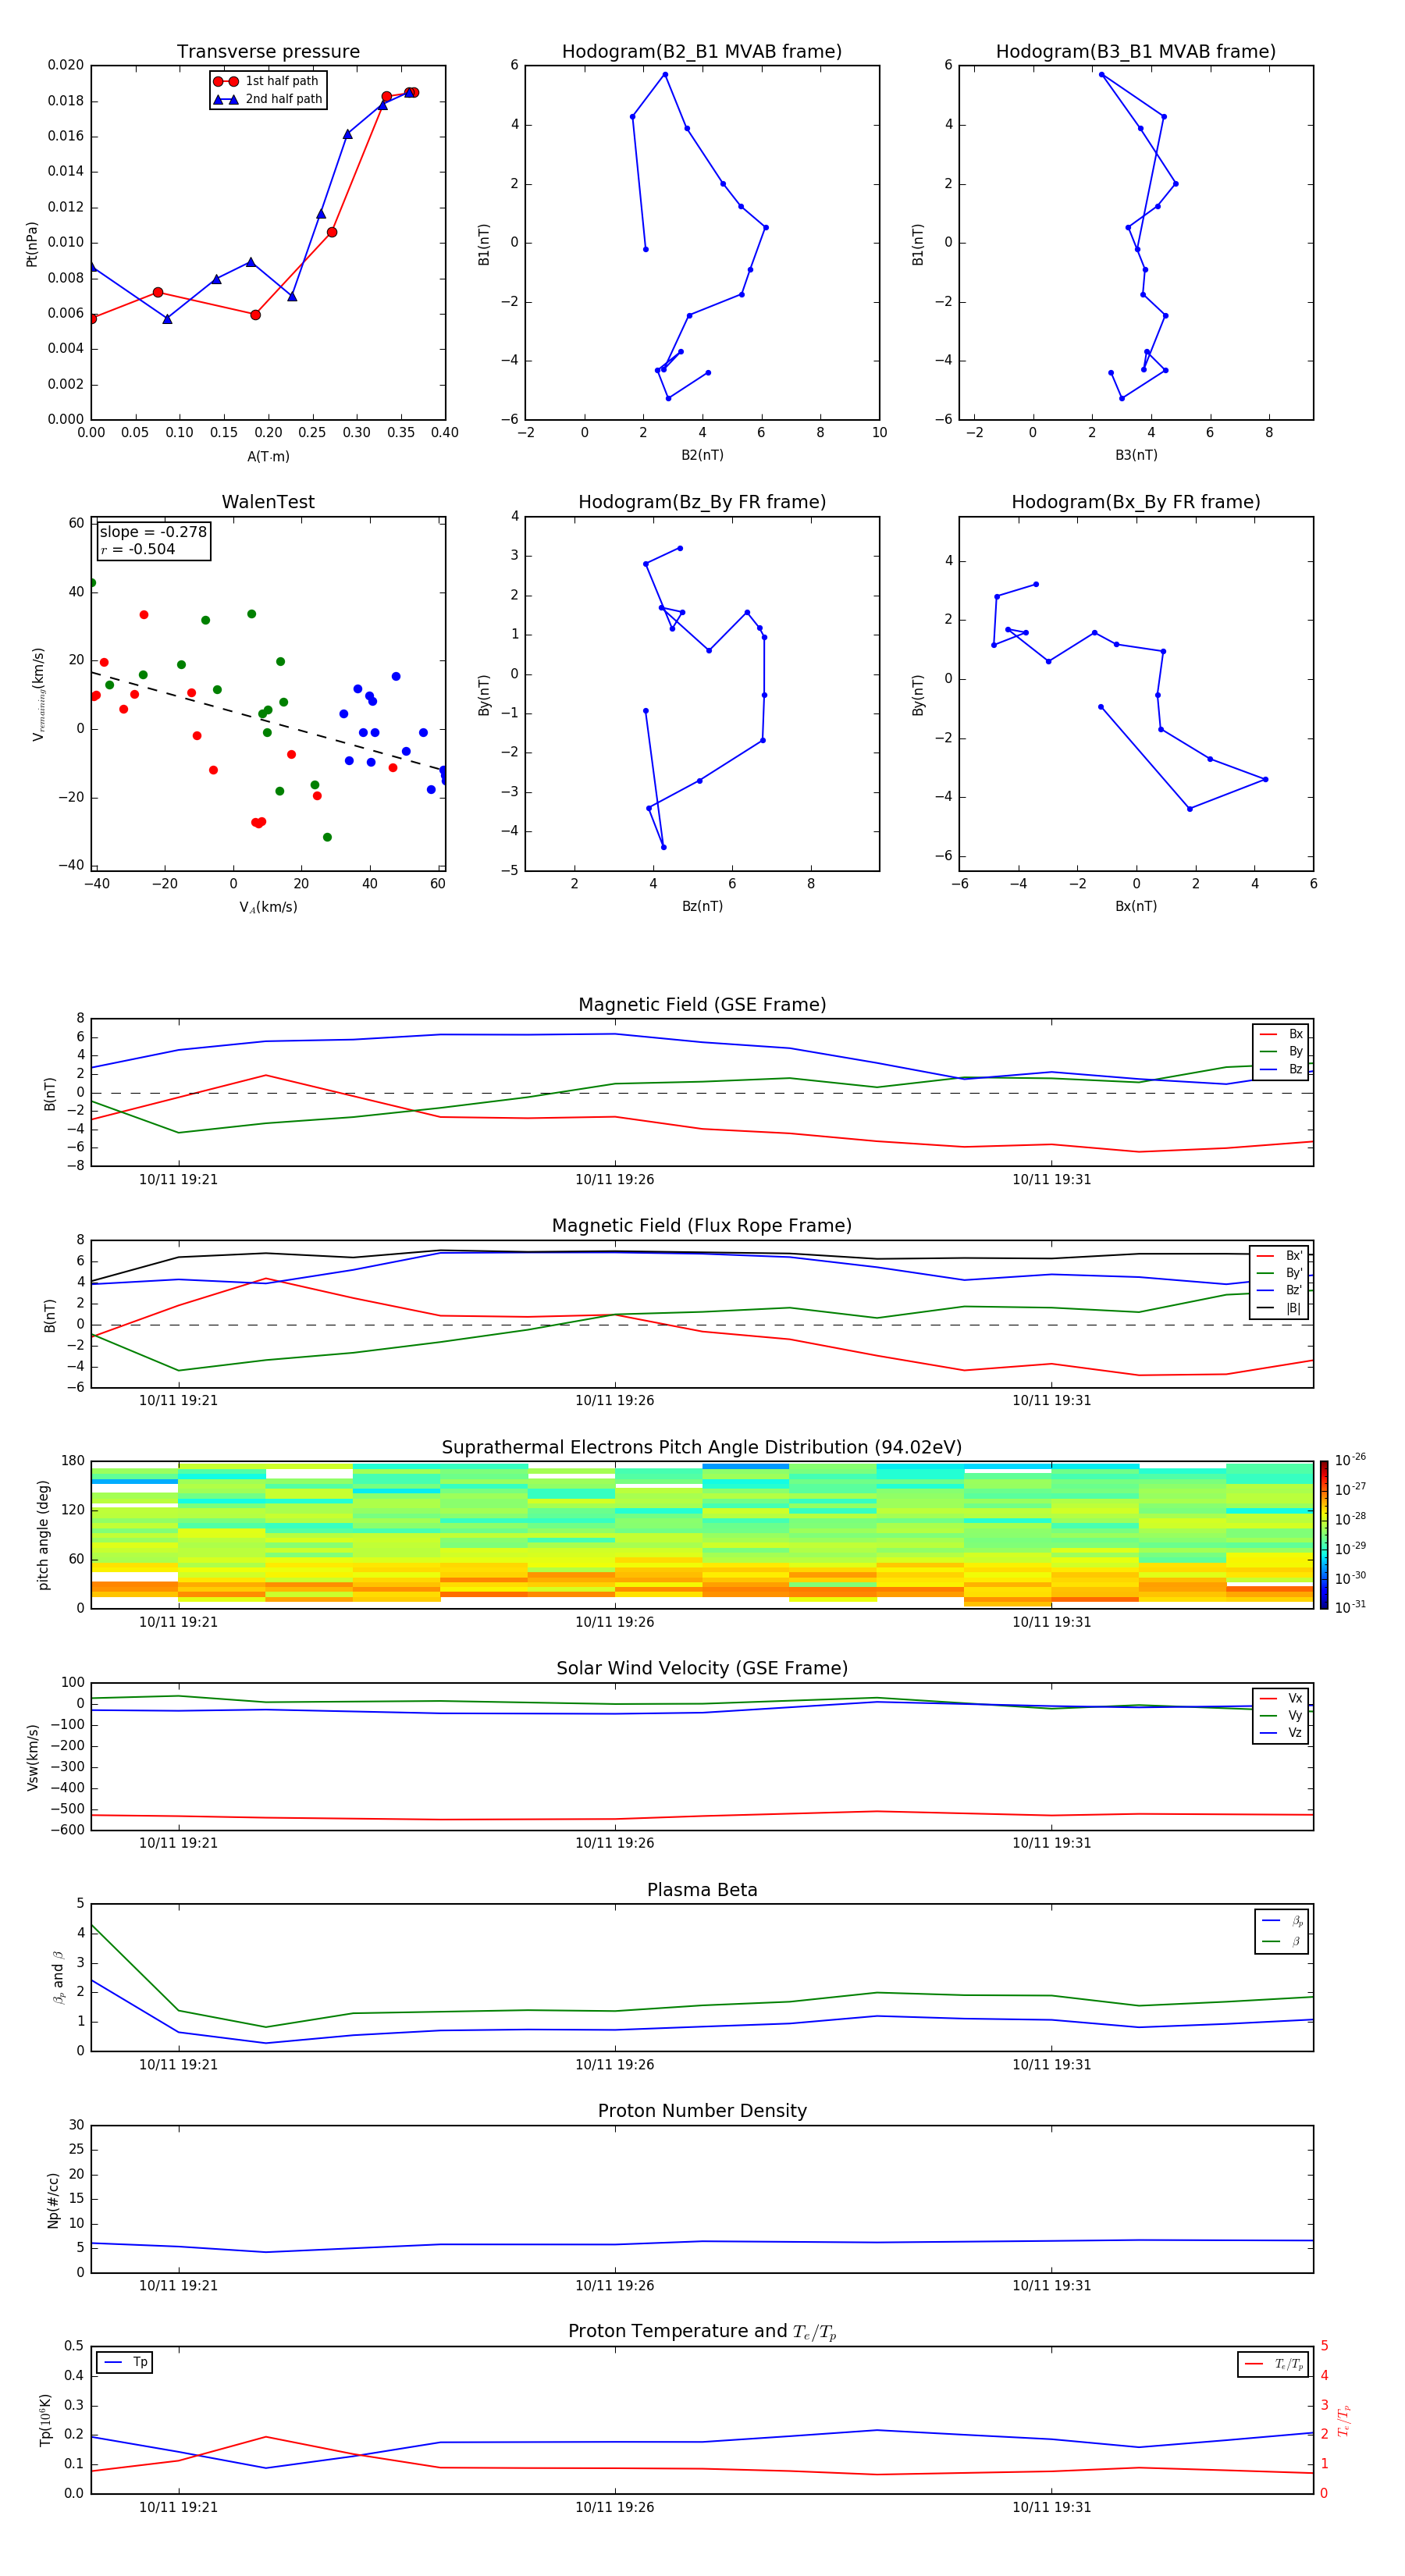Click the 'Vx' velocity legend entry

1281,1698
